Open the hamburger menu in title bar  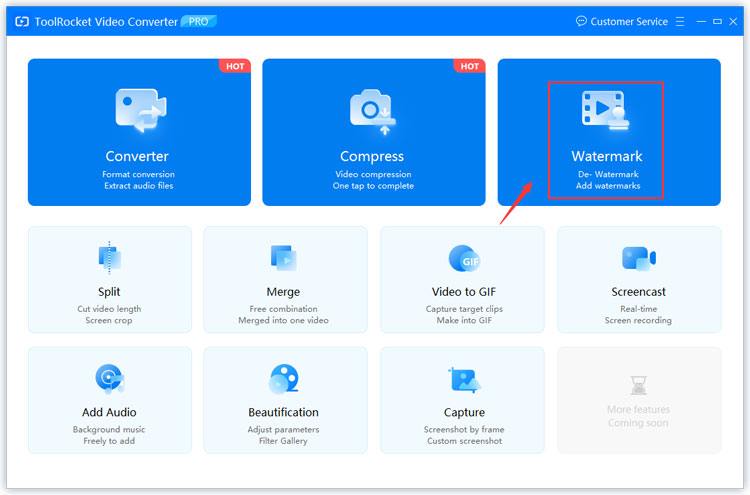[x=680, y=22]
